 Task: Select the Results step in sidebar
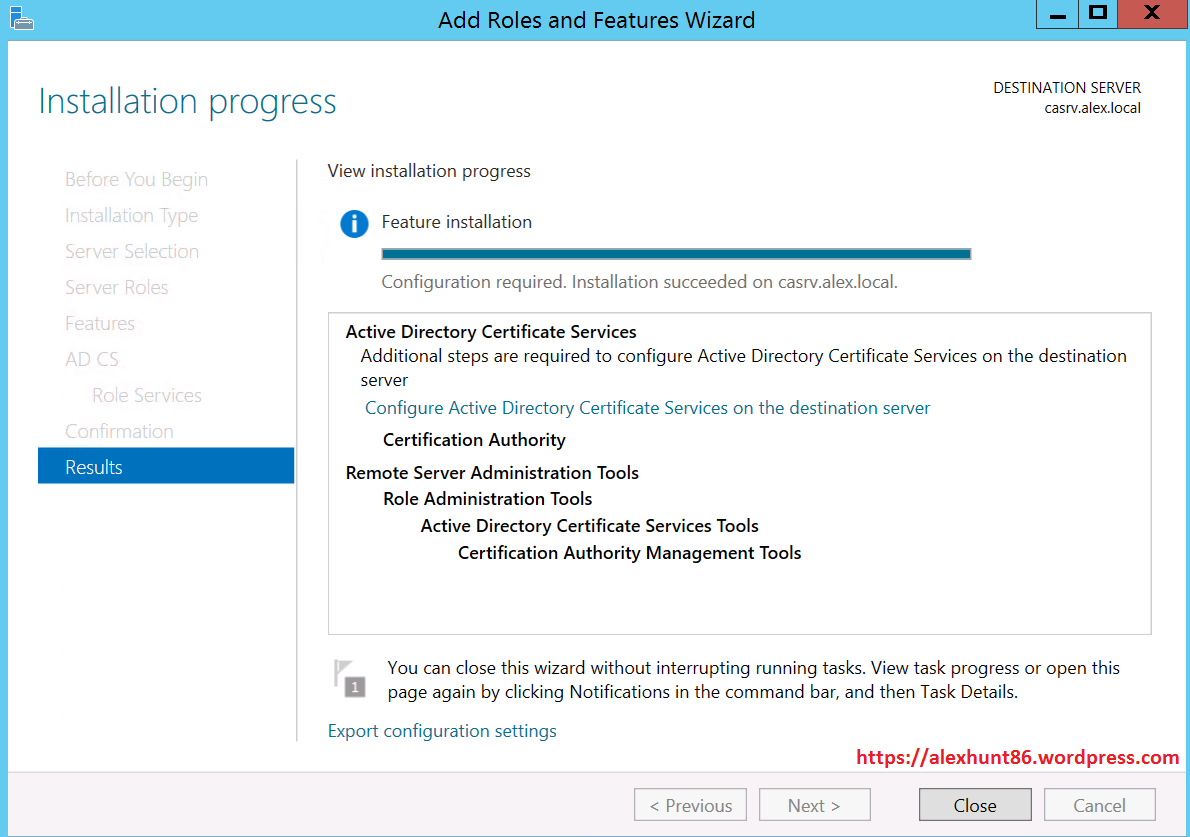pyautogui.click(x=166, y=467)
